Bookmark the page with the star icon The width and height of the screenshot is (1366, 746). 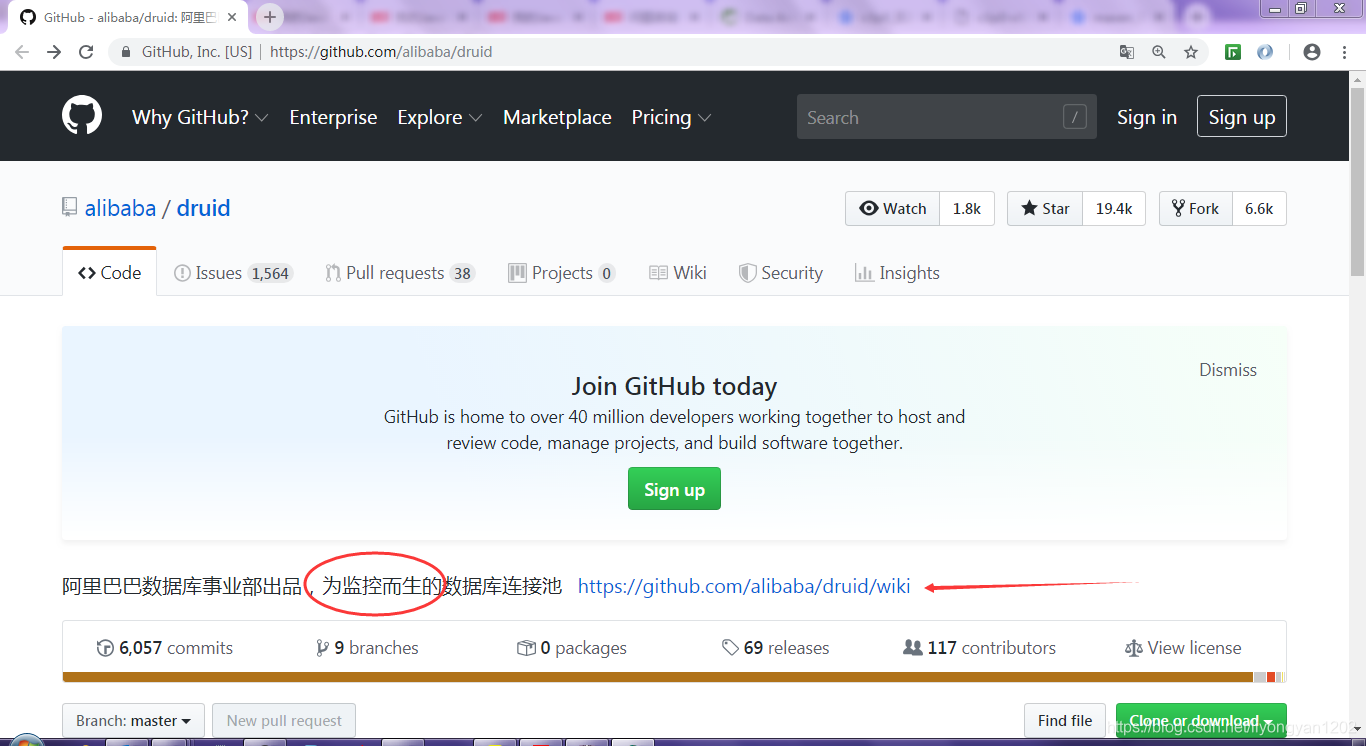(1191, 52)
